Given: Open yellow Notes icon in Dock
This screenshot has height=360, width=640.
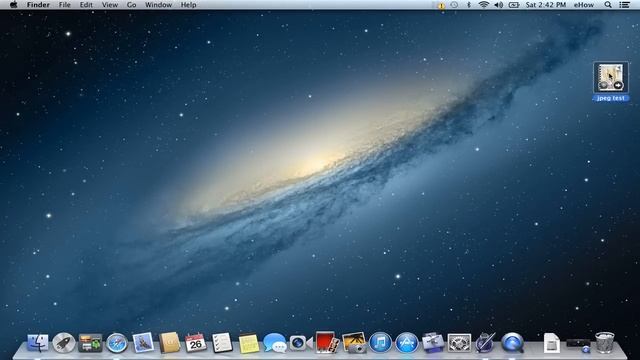Looking at the screenshot, I should [x=249, y=343].
